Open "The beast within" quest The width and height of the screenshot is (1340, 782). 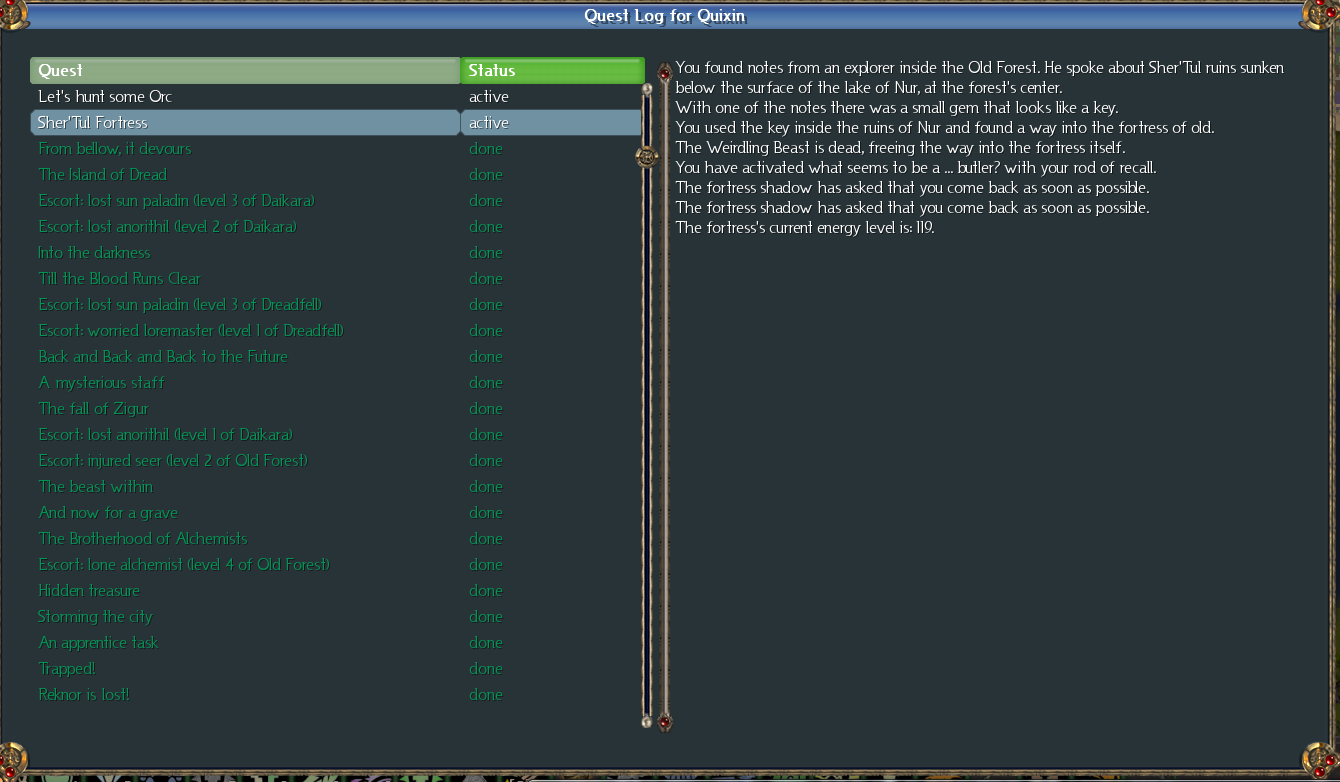click(245, 487)
